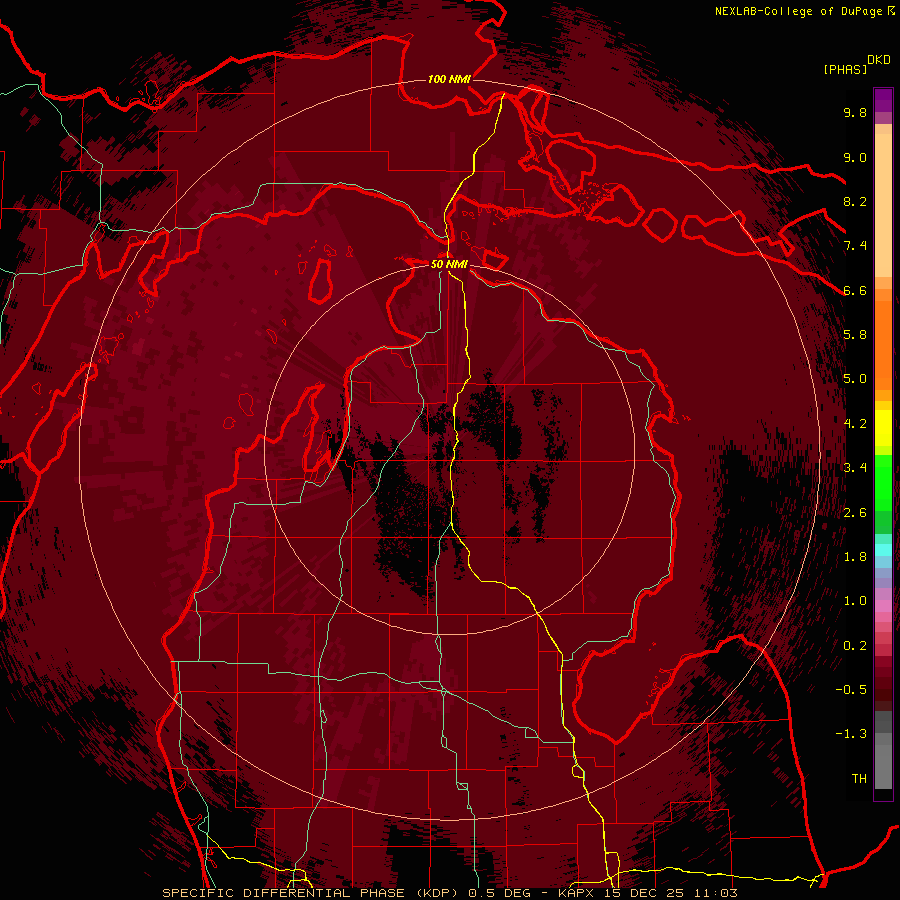This screenshot has height=900, width=900.
Task: Click the -1.3 legend value
Action: coord(851,734)
